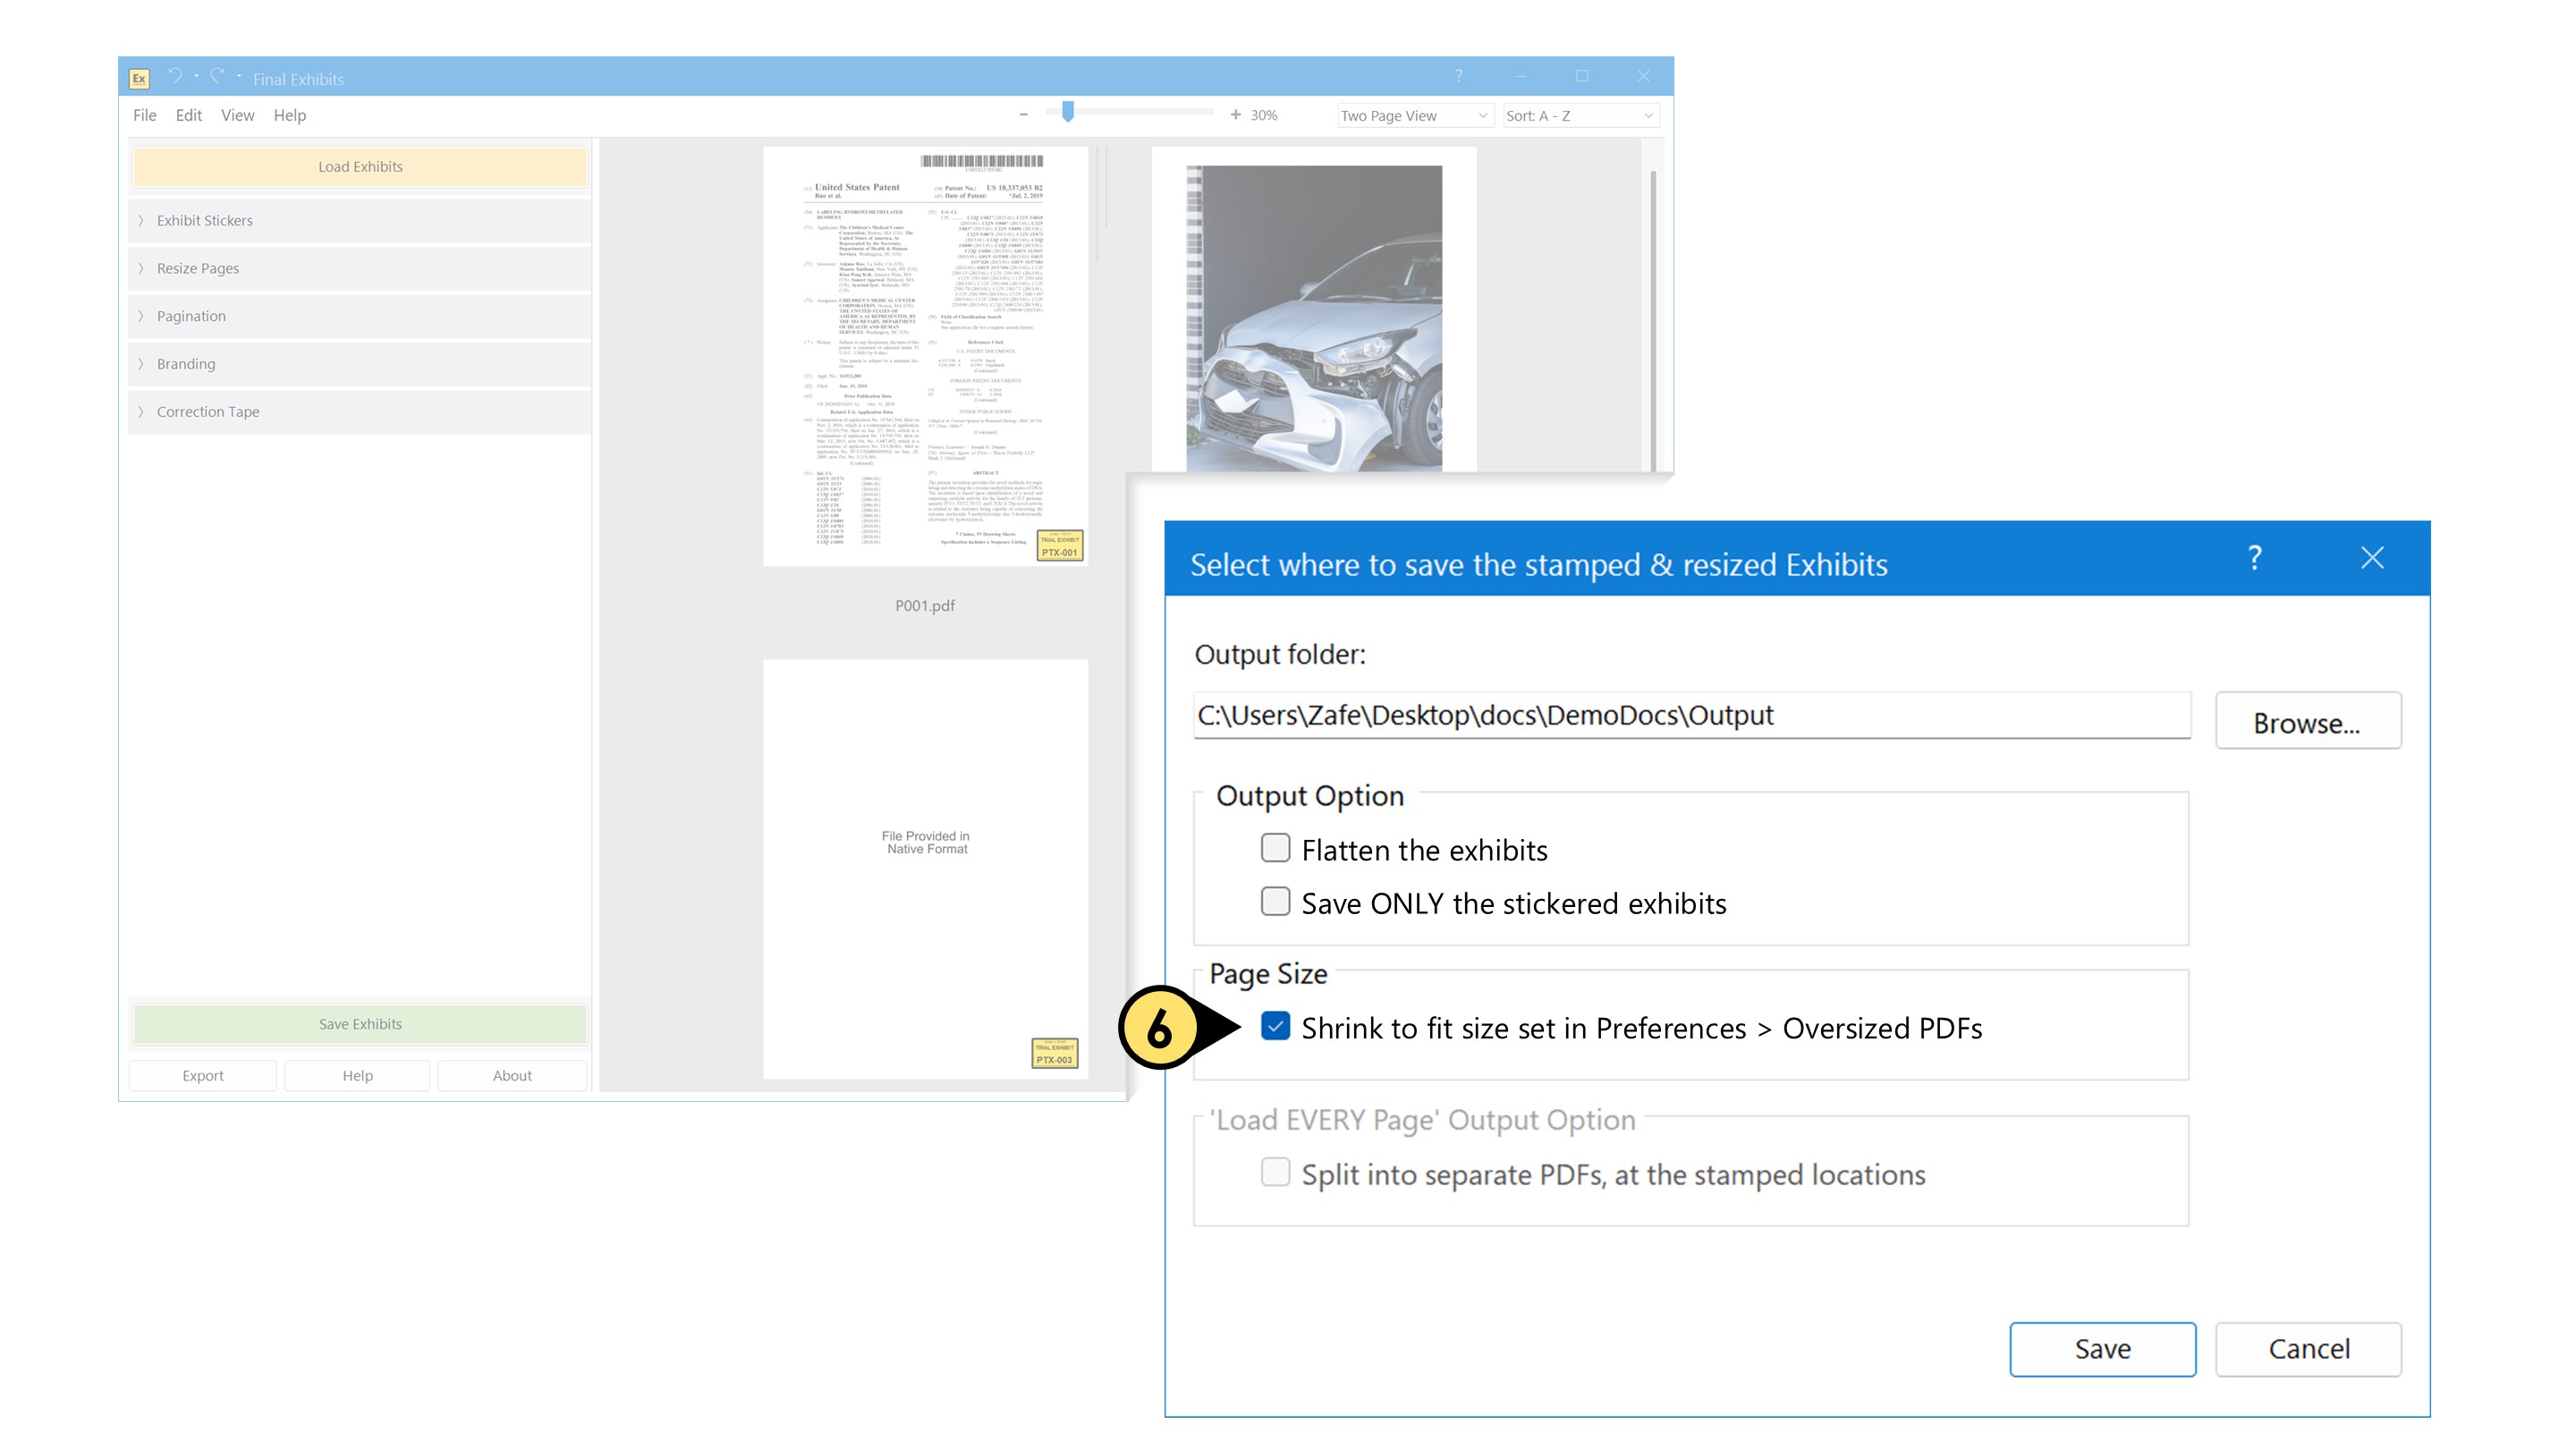Click the zoom in plus icon
Viewport: 2576px width, 1449px height.
click(x=1235, y=115)
